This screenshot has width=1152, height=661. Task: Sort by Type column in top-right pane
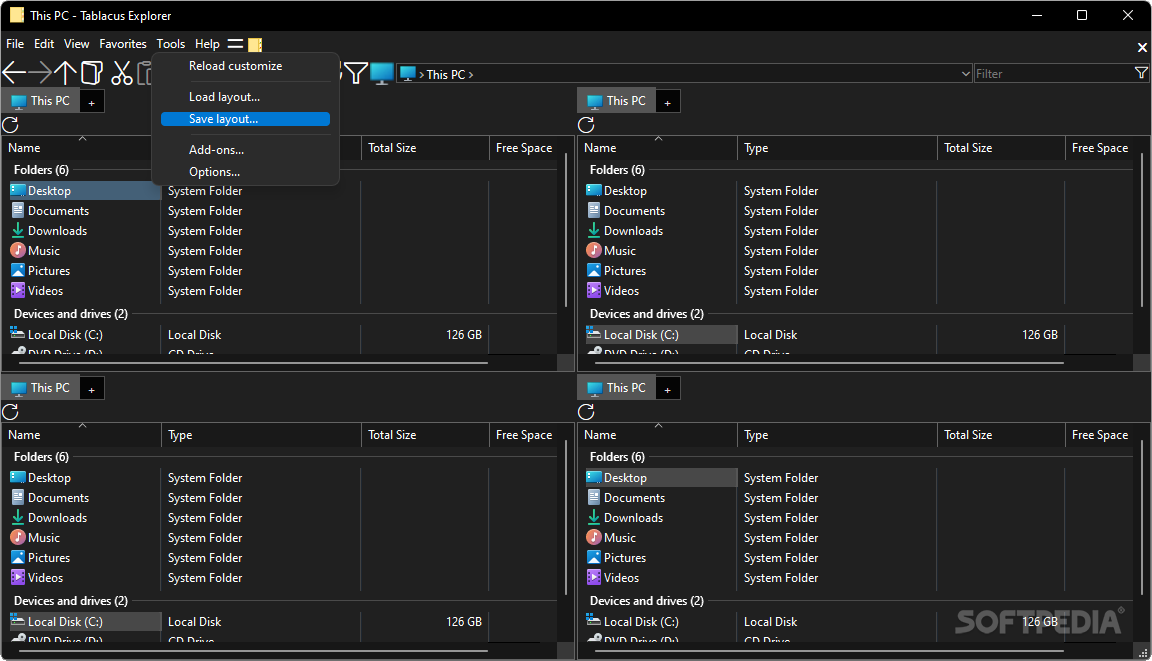[x=837, y=148]
